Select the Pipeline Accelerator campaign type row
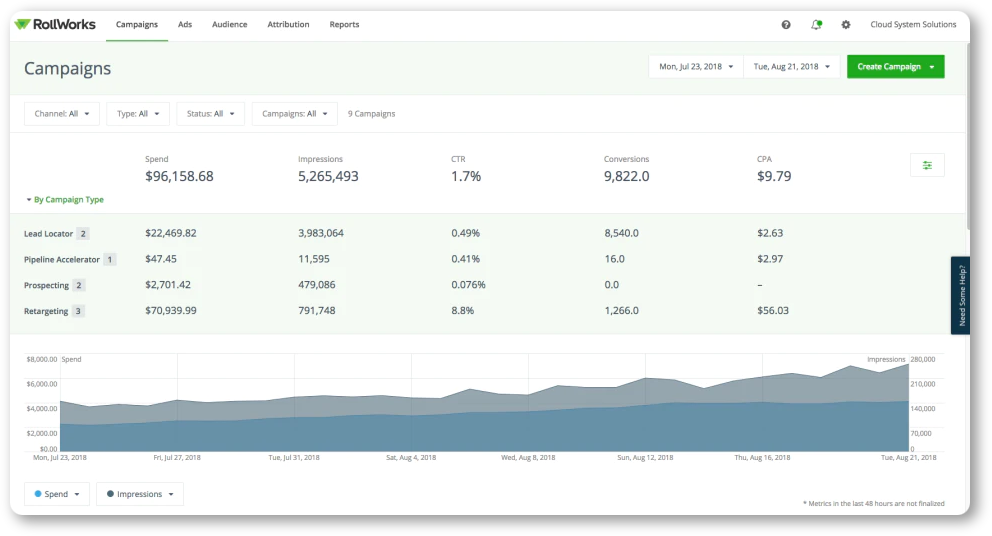 (488, 259)
